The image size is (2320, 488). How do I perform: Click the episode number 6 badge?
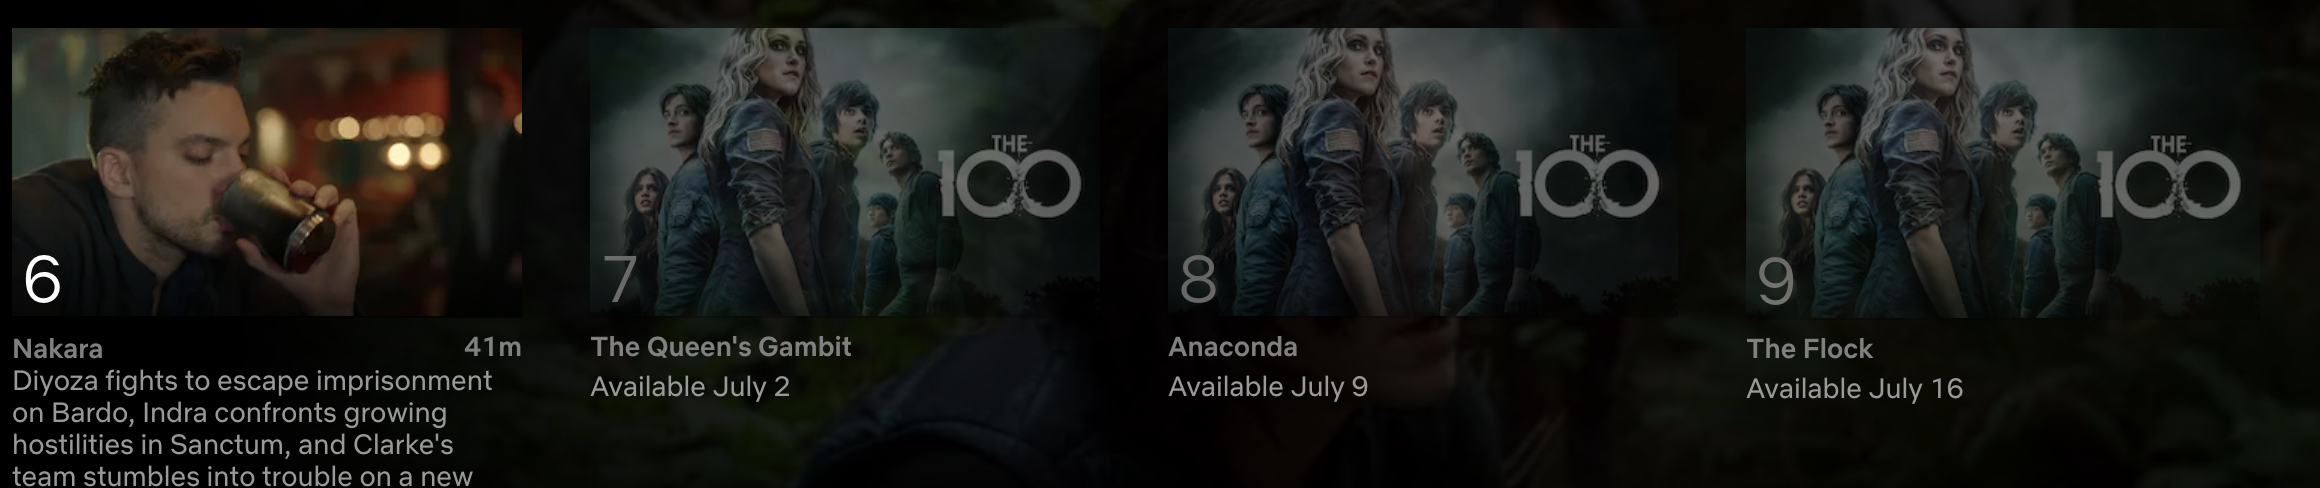(43, 279)
